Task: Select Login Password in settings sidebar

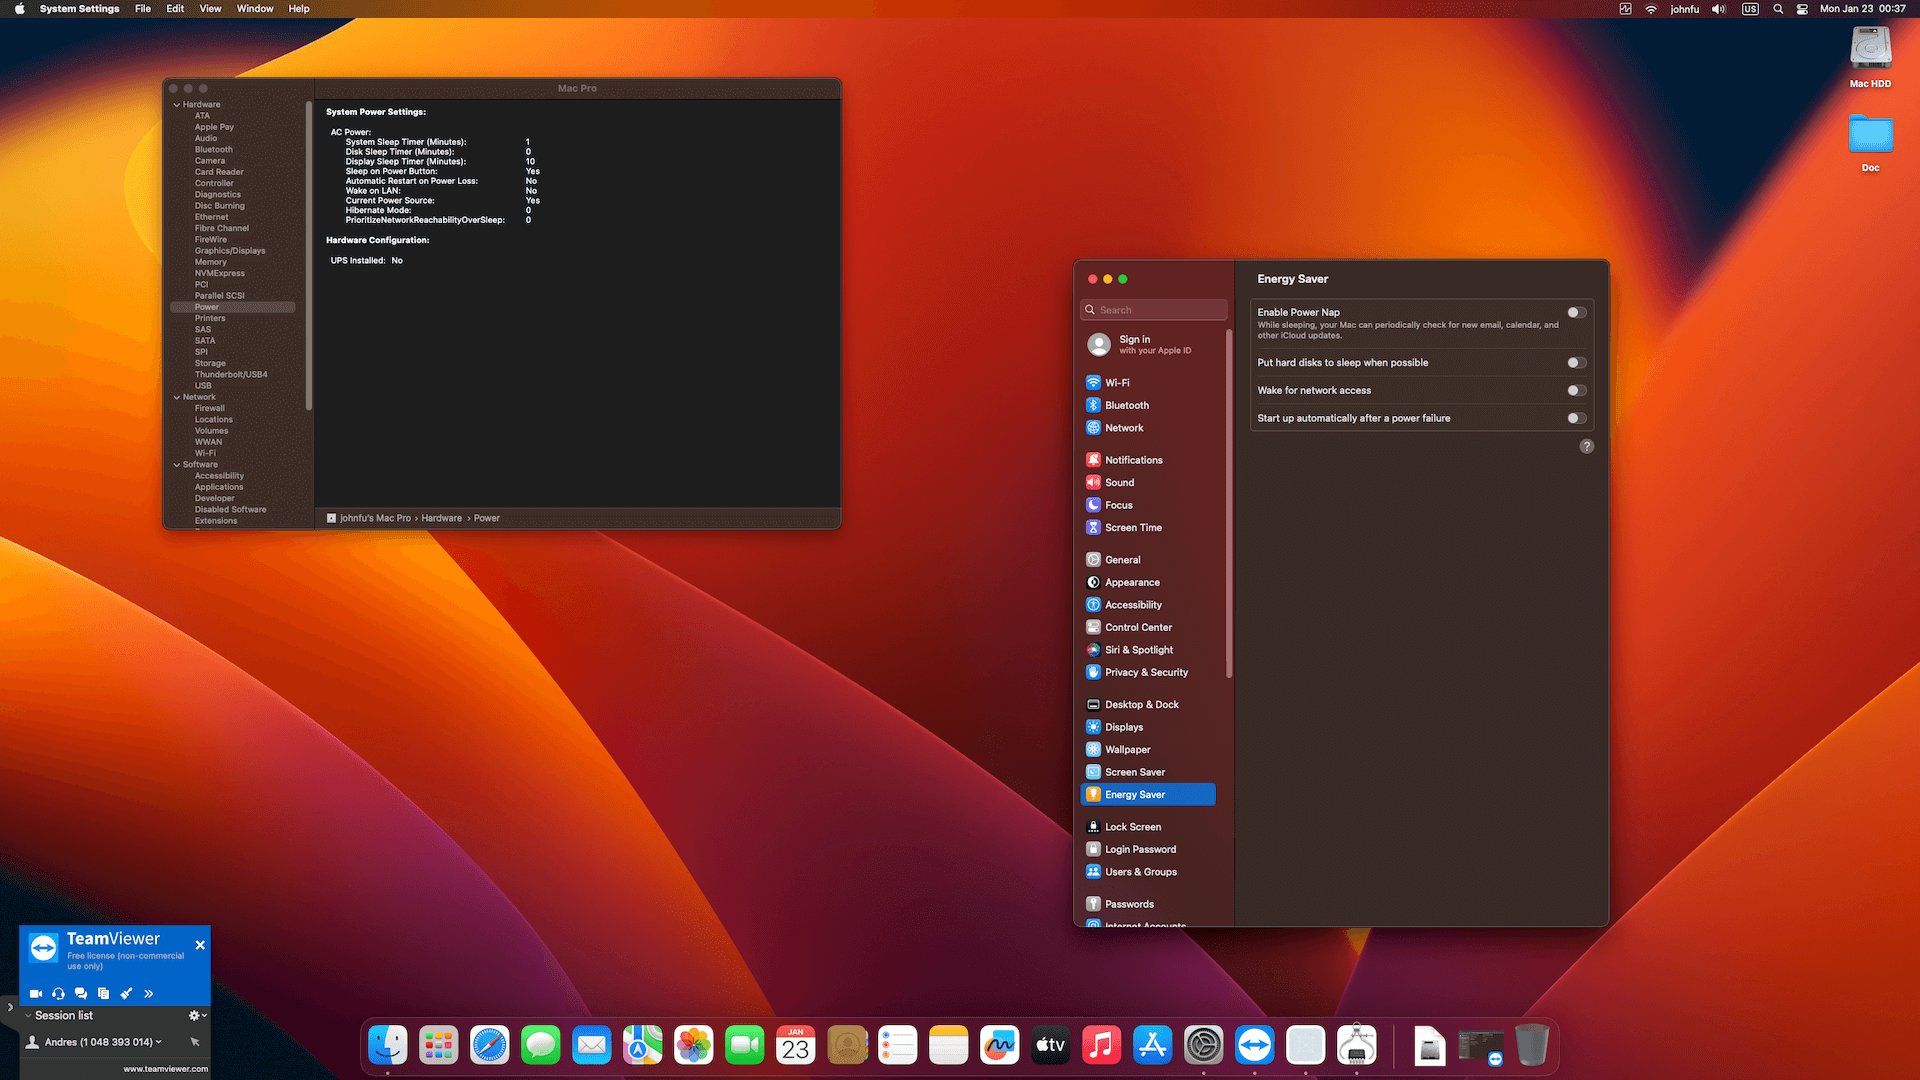Action: coord(1148,850)
